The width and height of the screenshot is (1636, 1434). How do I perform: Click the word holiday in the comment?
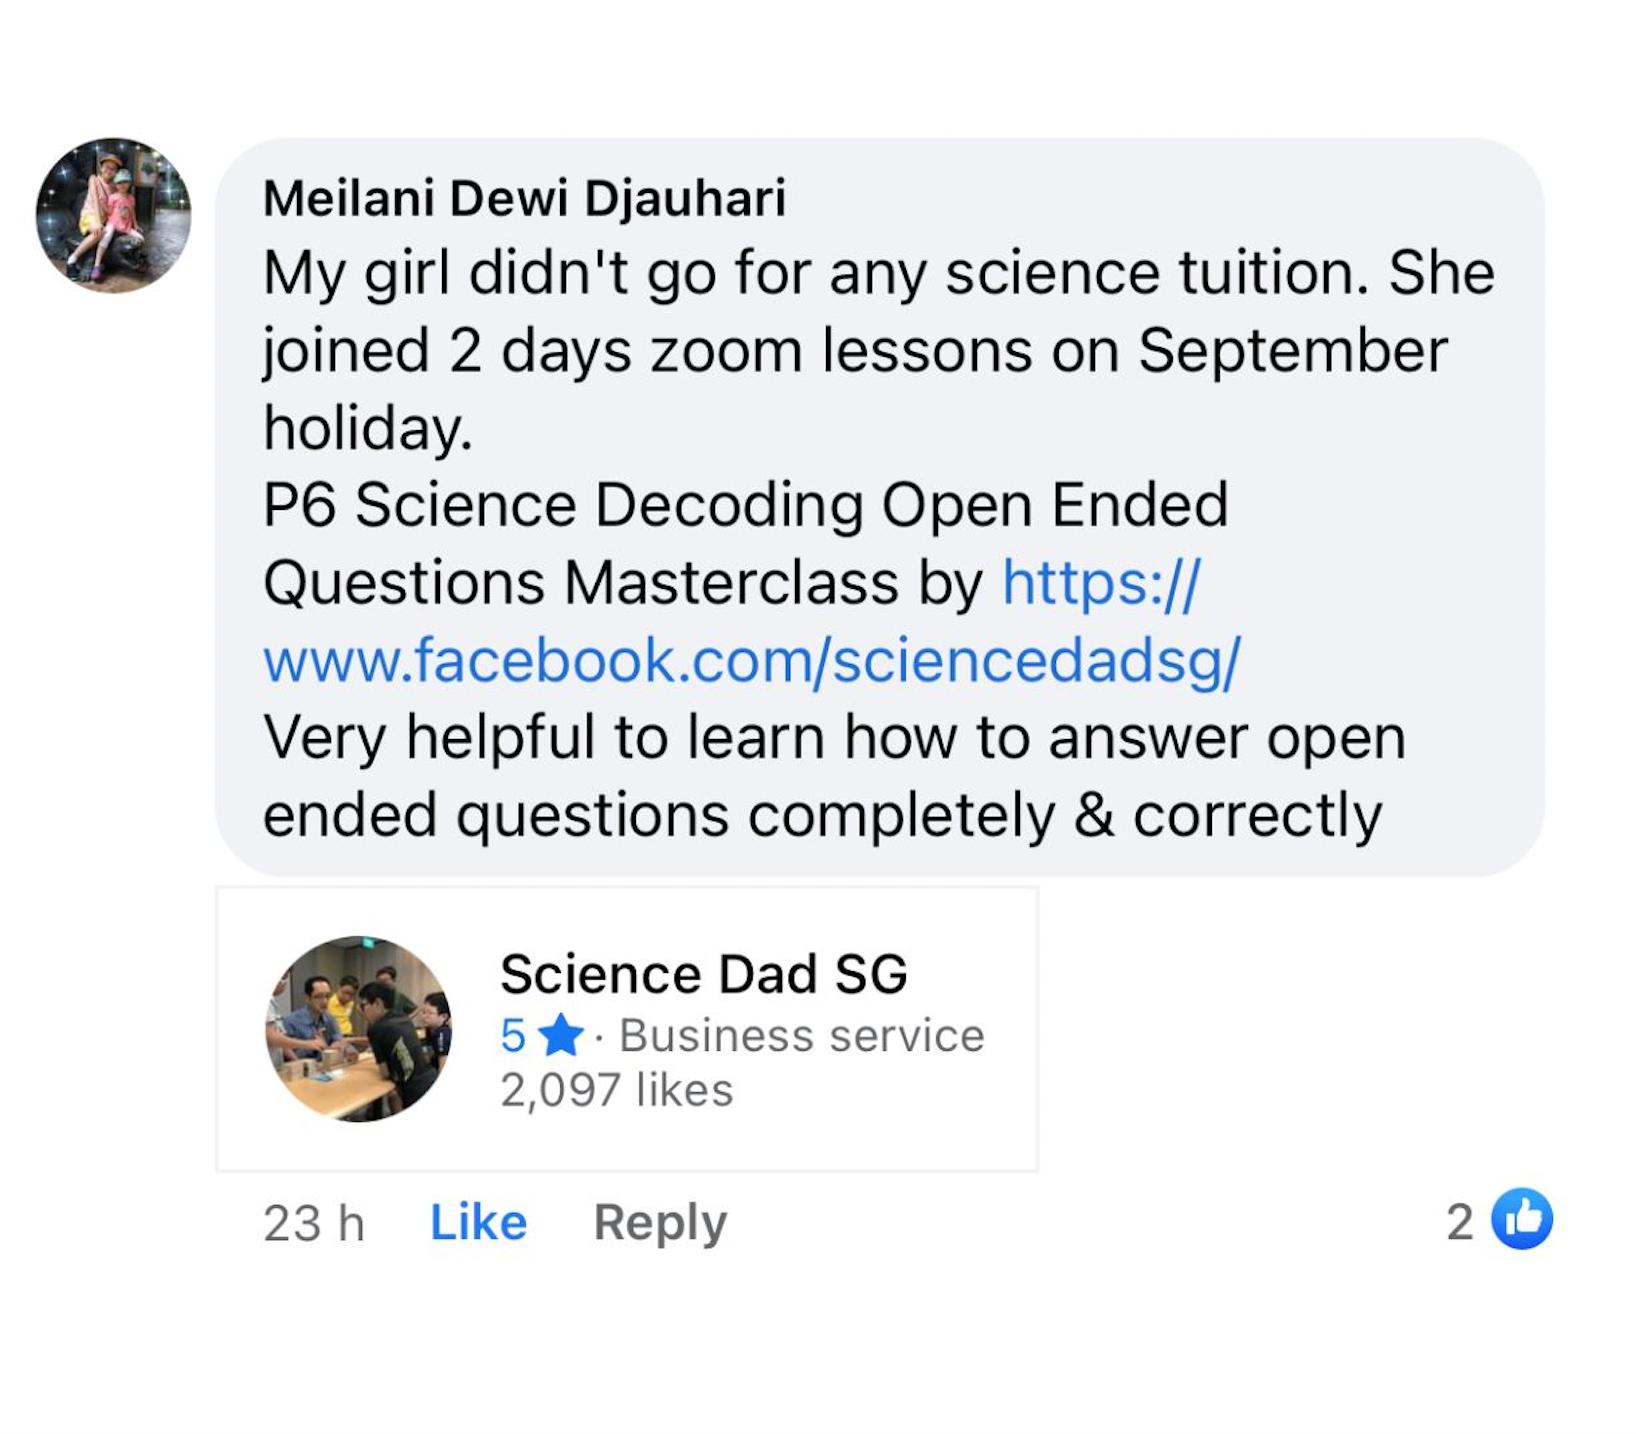pyautogui.click(x=366, y=428)
